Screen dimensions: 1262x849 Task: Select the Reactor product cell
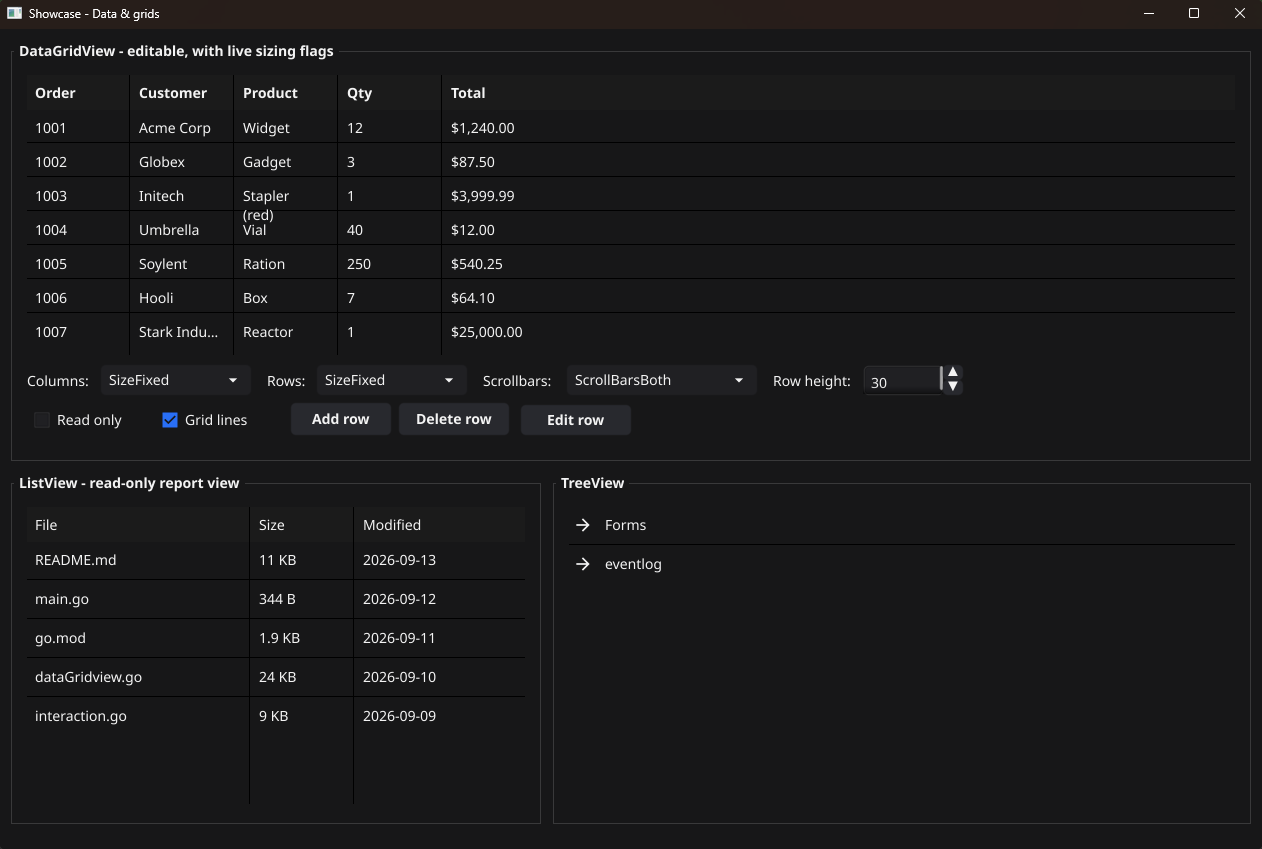pyautogui.click(x=286, y=332)
